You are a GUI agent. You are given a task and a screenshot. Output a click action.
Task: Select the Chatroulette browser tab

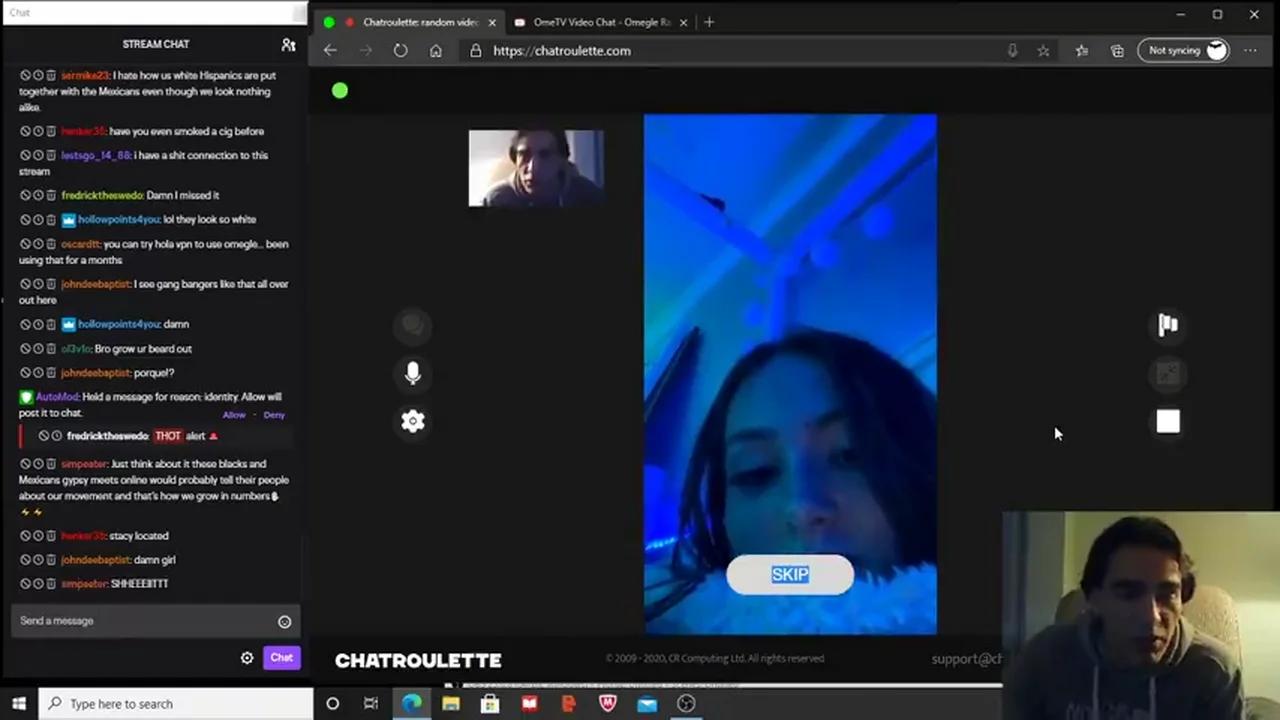[x=420, y=21]
